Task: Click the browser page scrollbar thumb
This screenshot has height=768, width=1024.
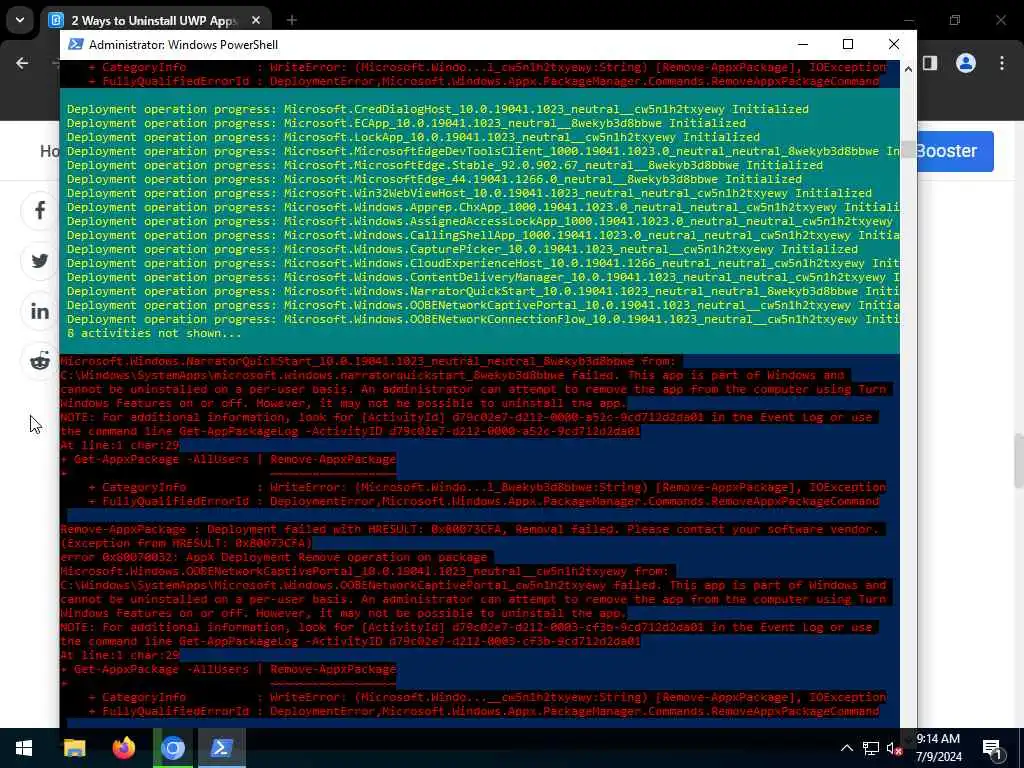Action: [x=1018, y=461]
